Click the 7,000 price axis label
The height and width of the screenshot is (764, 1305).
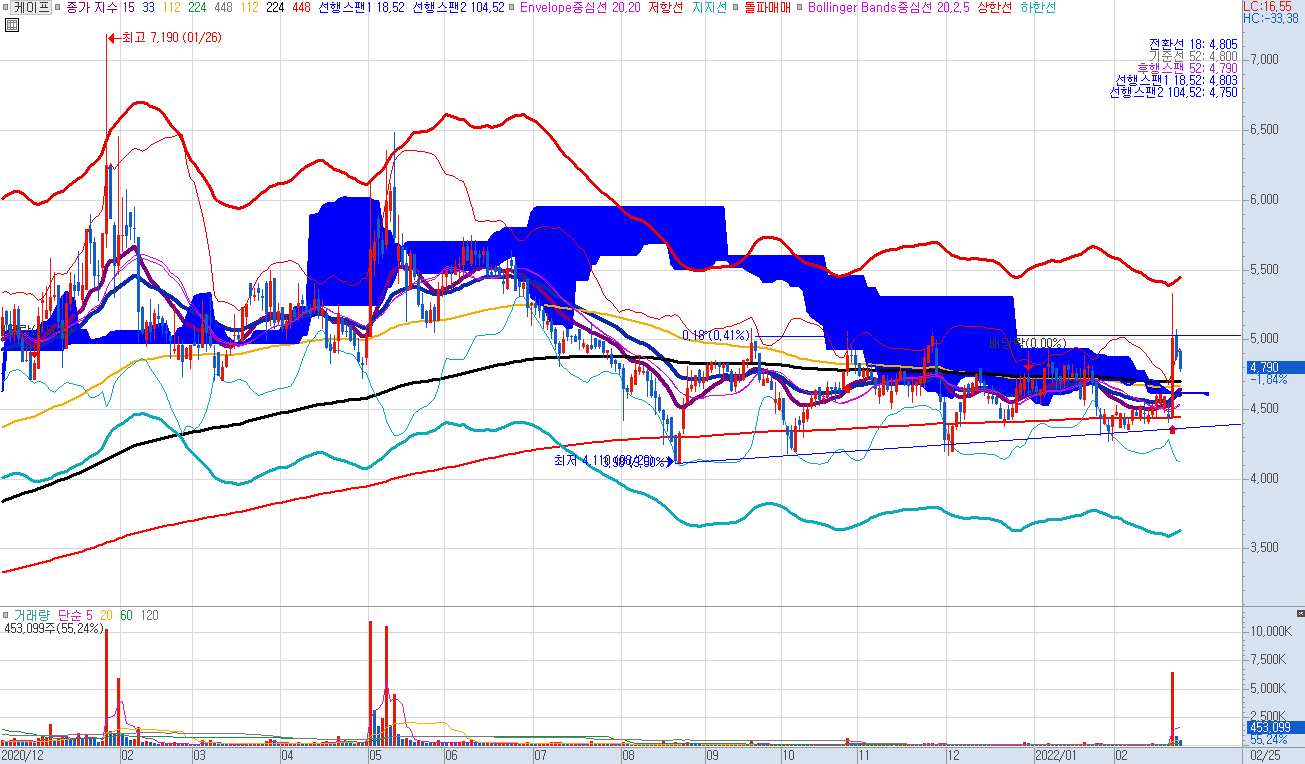tap(1265, 60)
